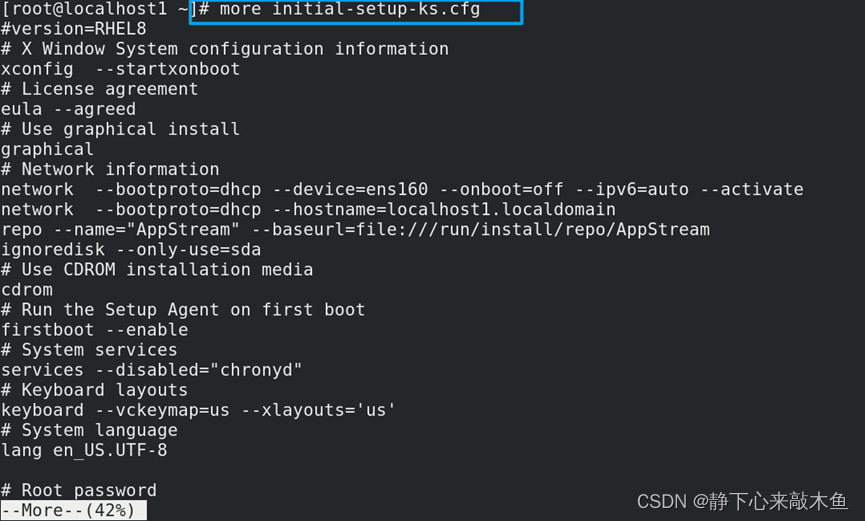Click the network line with --device=ens160
This screenshot has height=521, width=865.
pyautogui.click(x=402, y=189)
